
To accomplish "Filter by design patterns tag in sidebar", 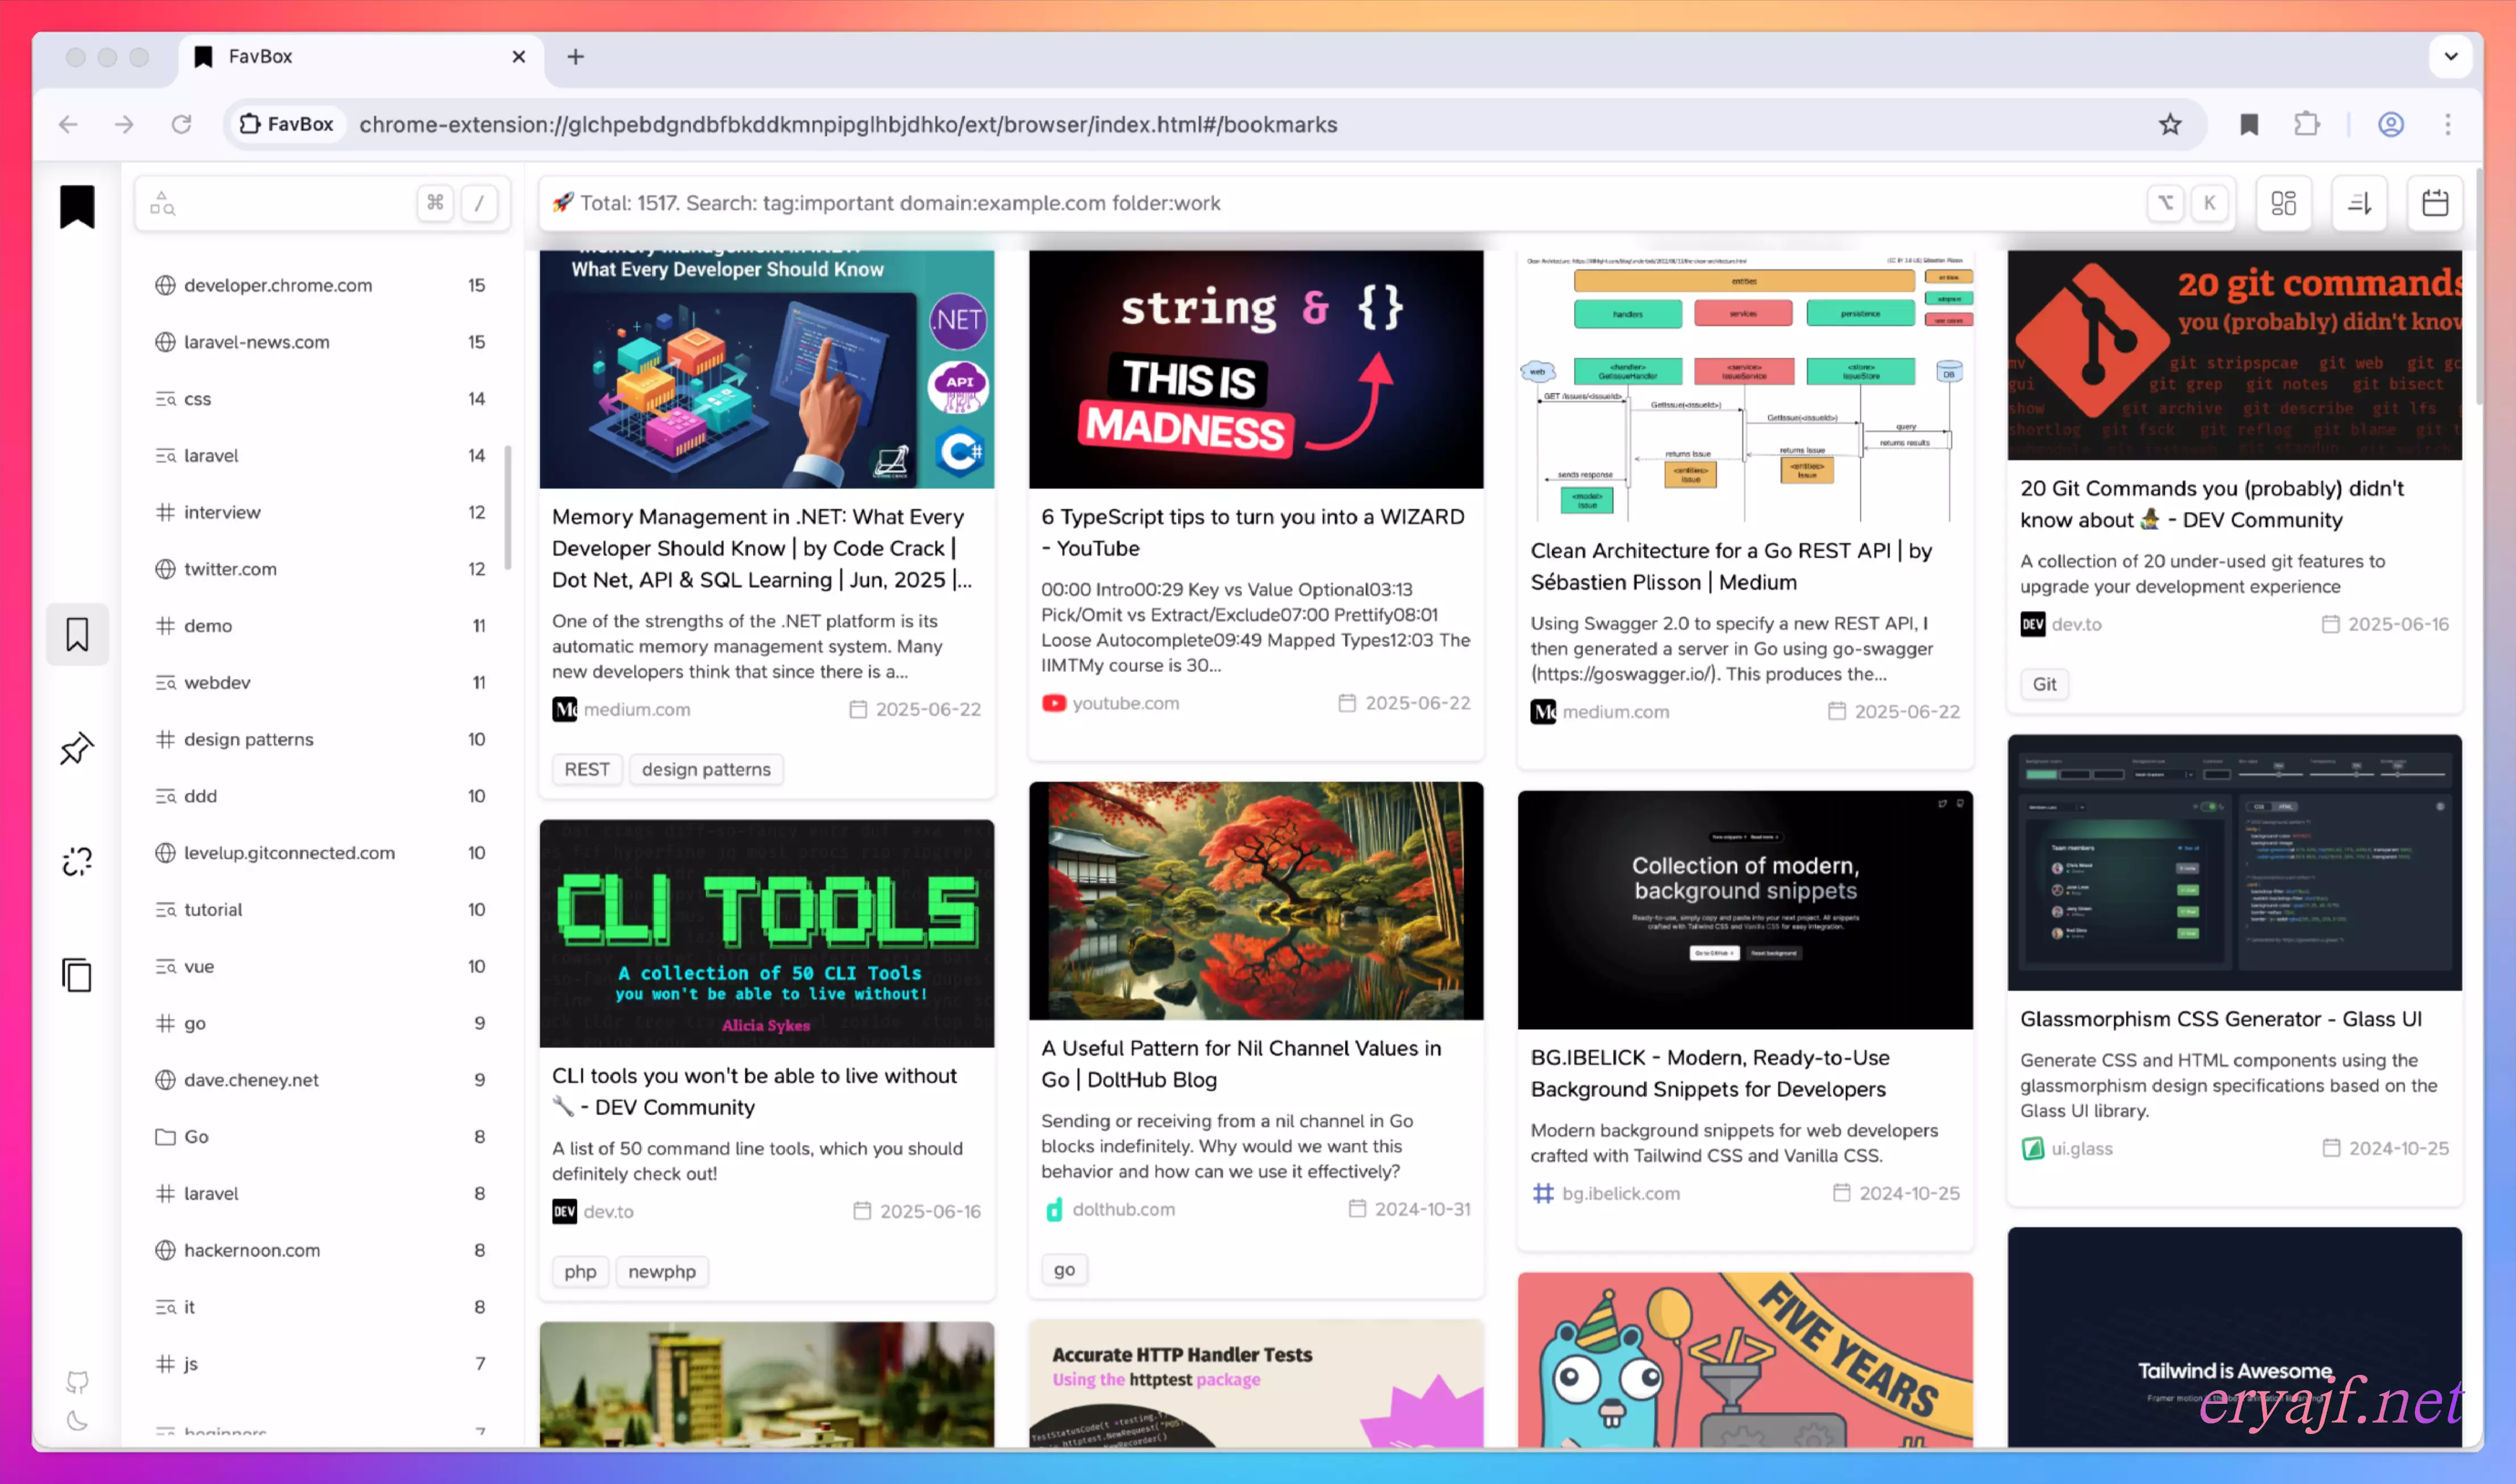I will point(320,739).
